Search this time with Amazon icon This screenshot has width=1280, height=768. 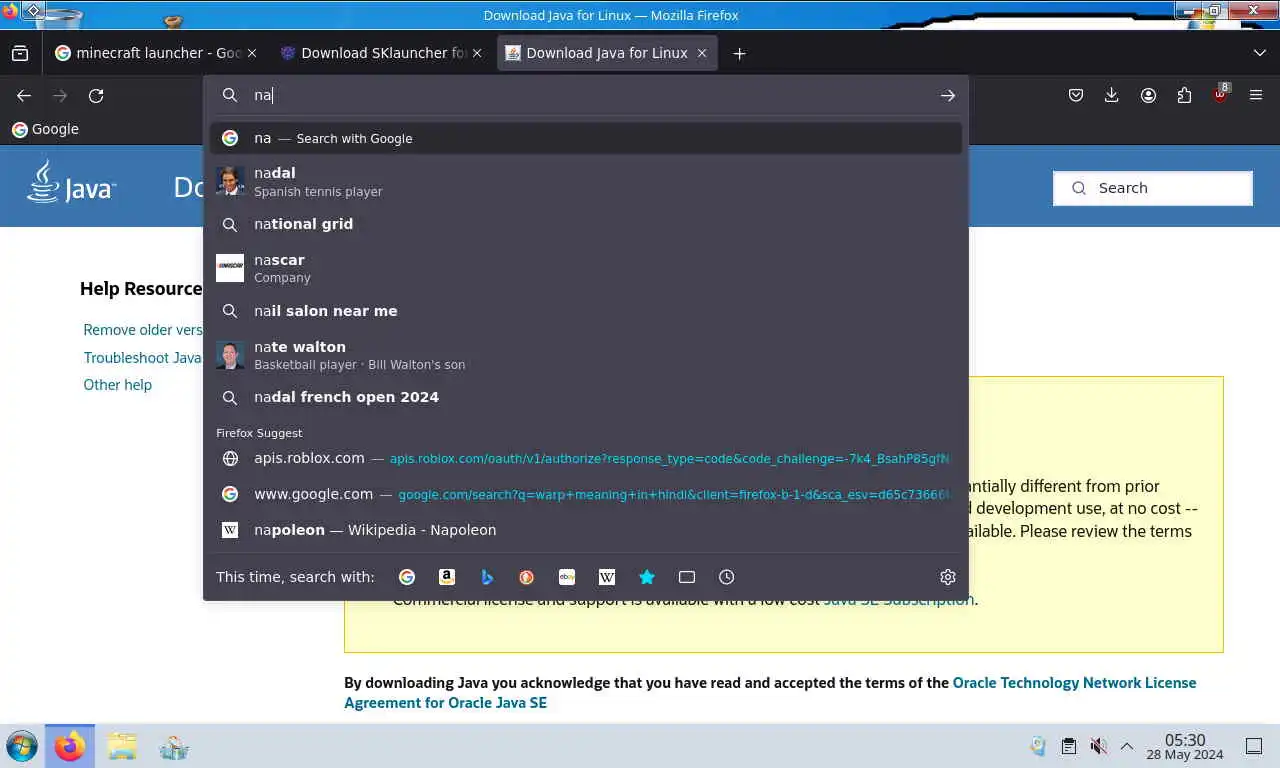point(447,577)
